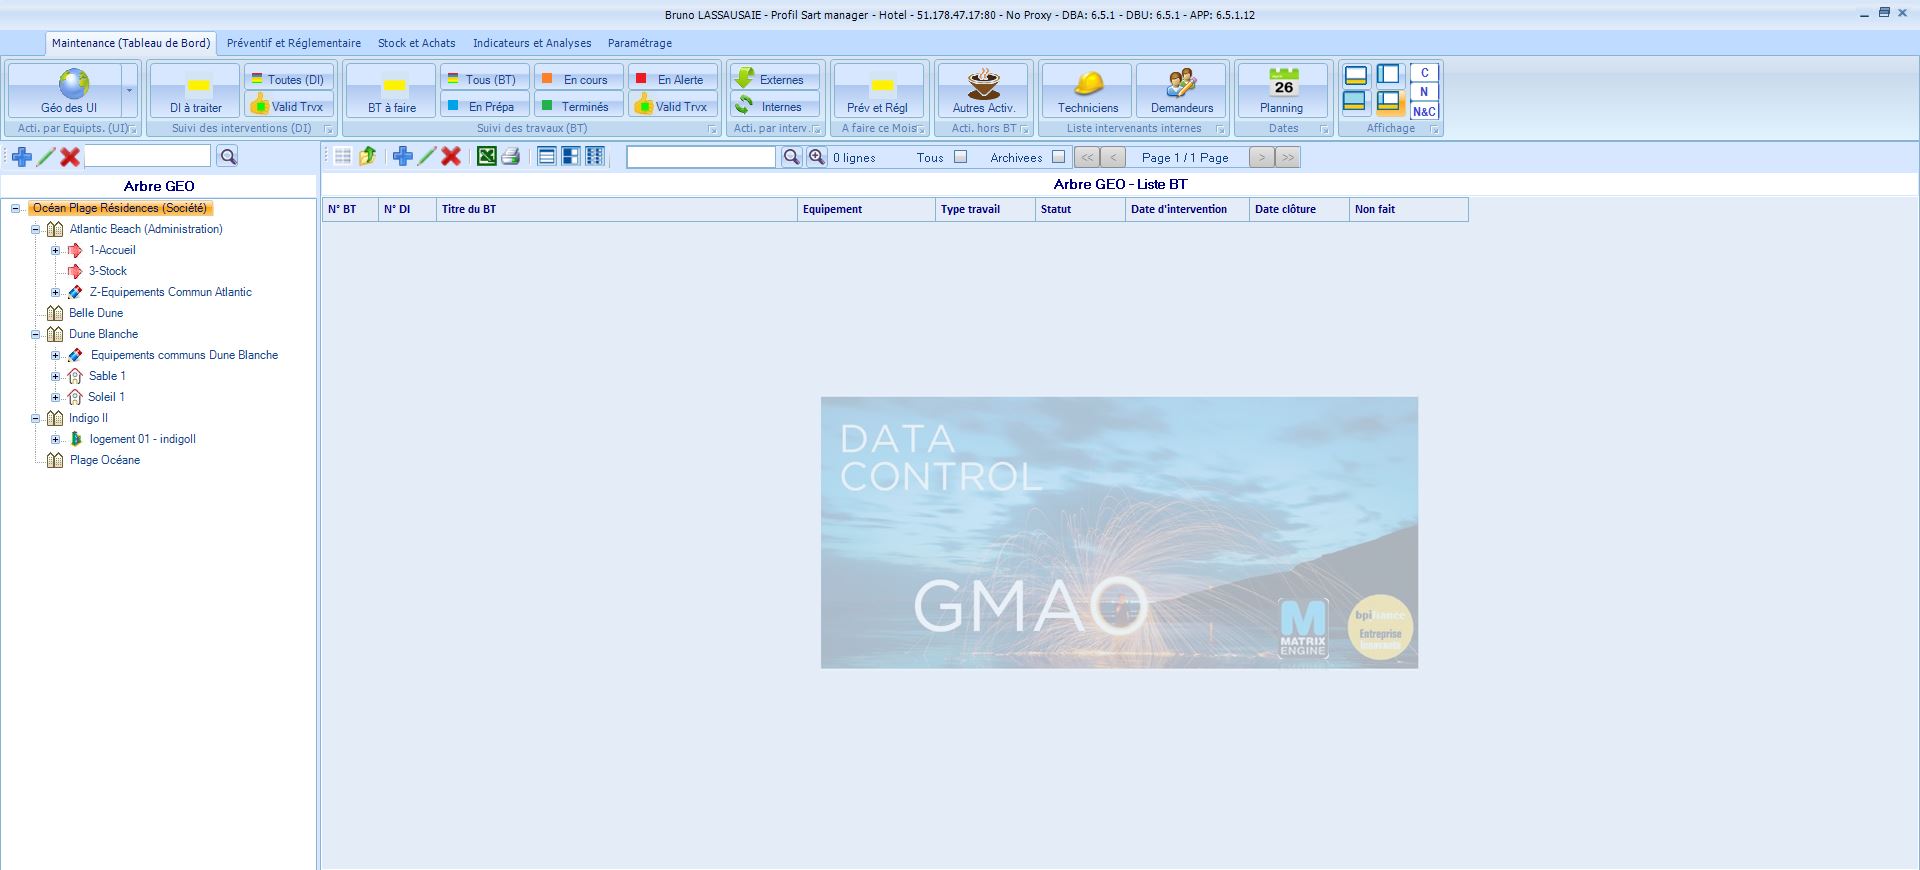The width and height of the screenshot is (1920, 870).
Task: Select left-and-bottom layout in Affichage
Action: coord(1389,102)
